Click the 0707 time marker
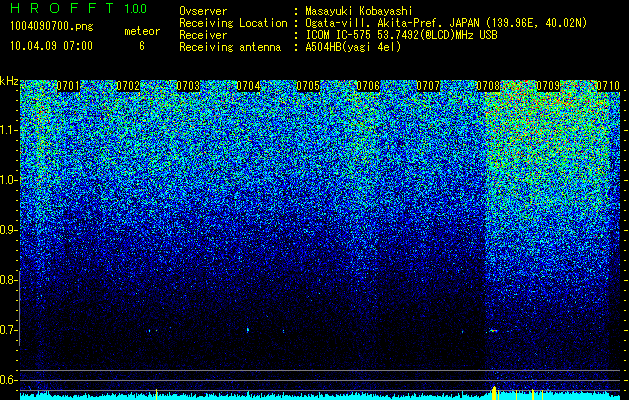 (428, 86)
